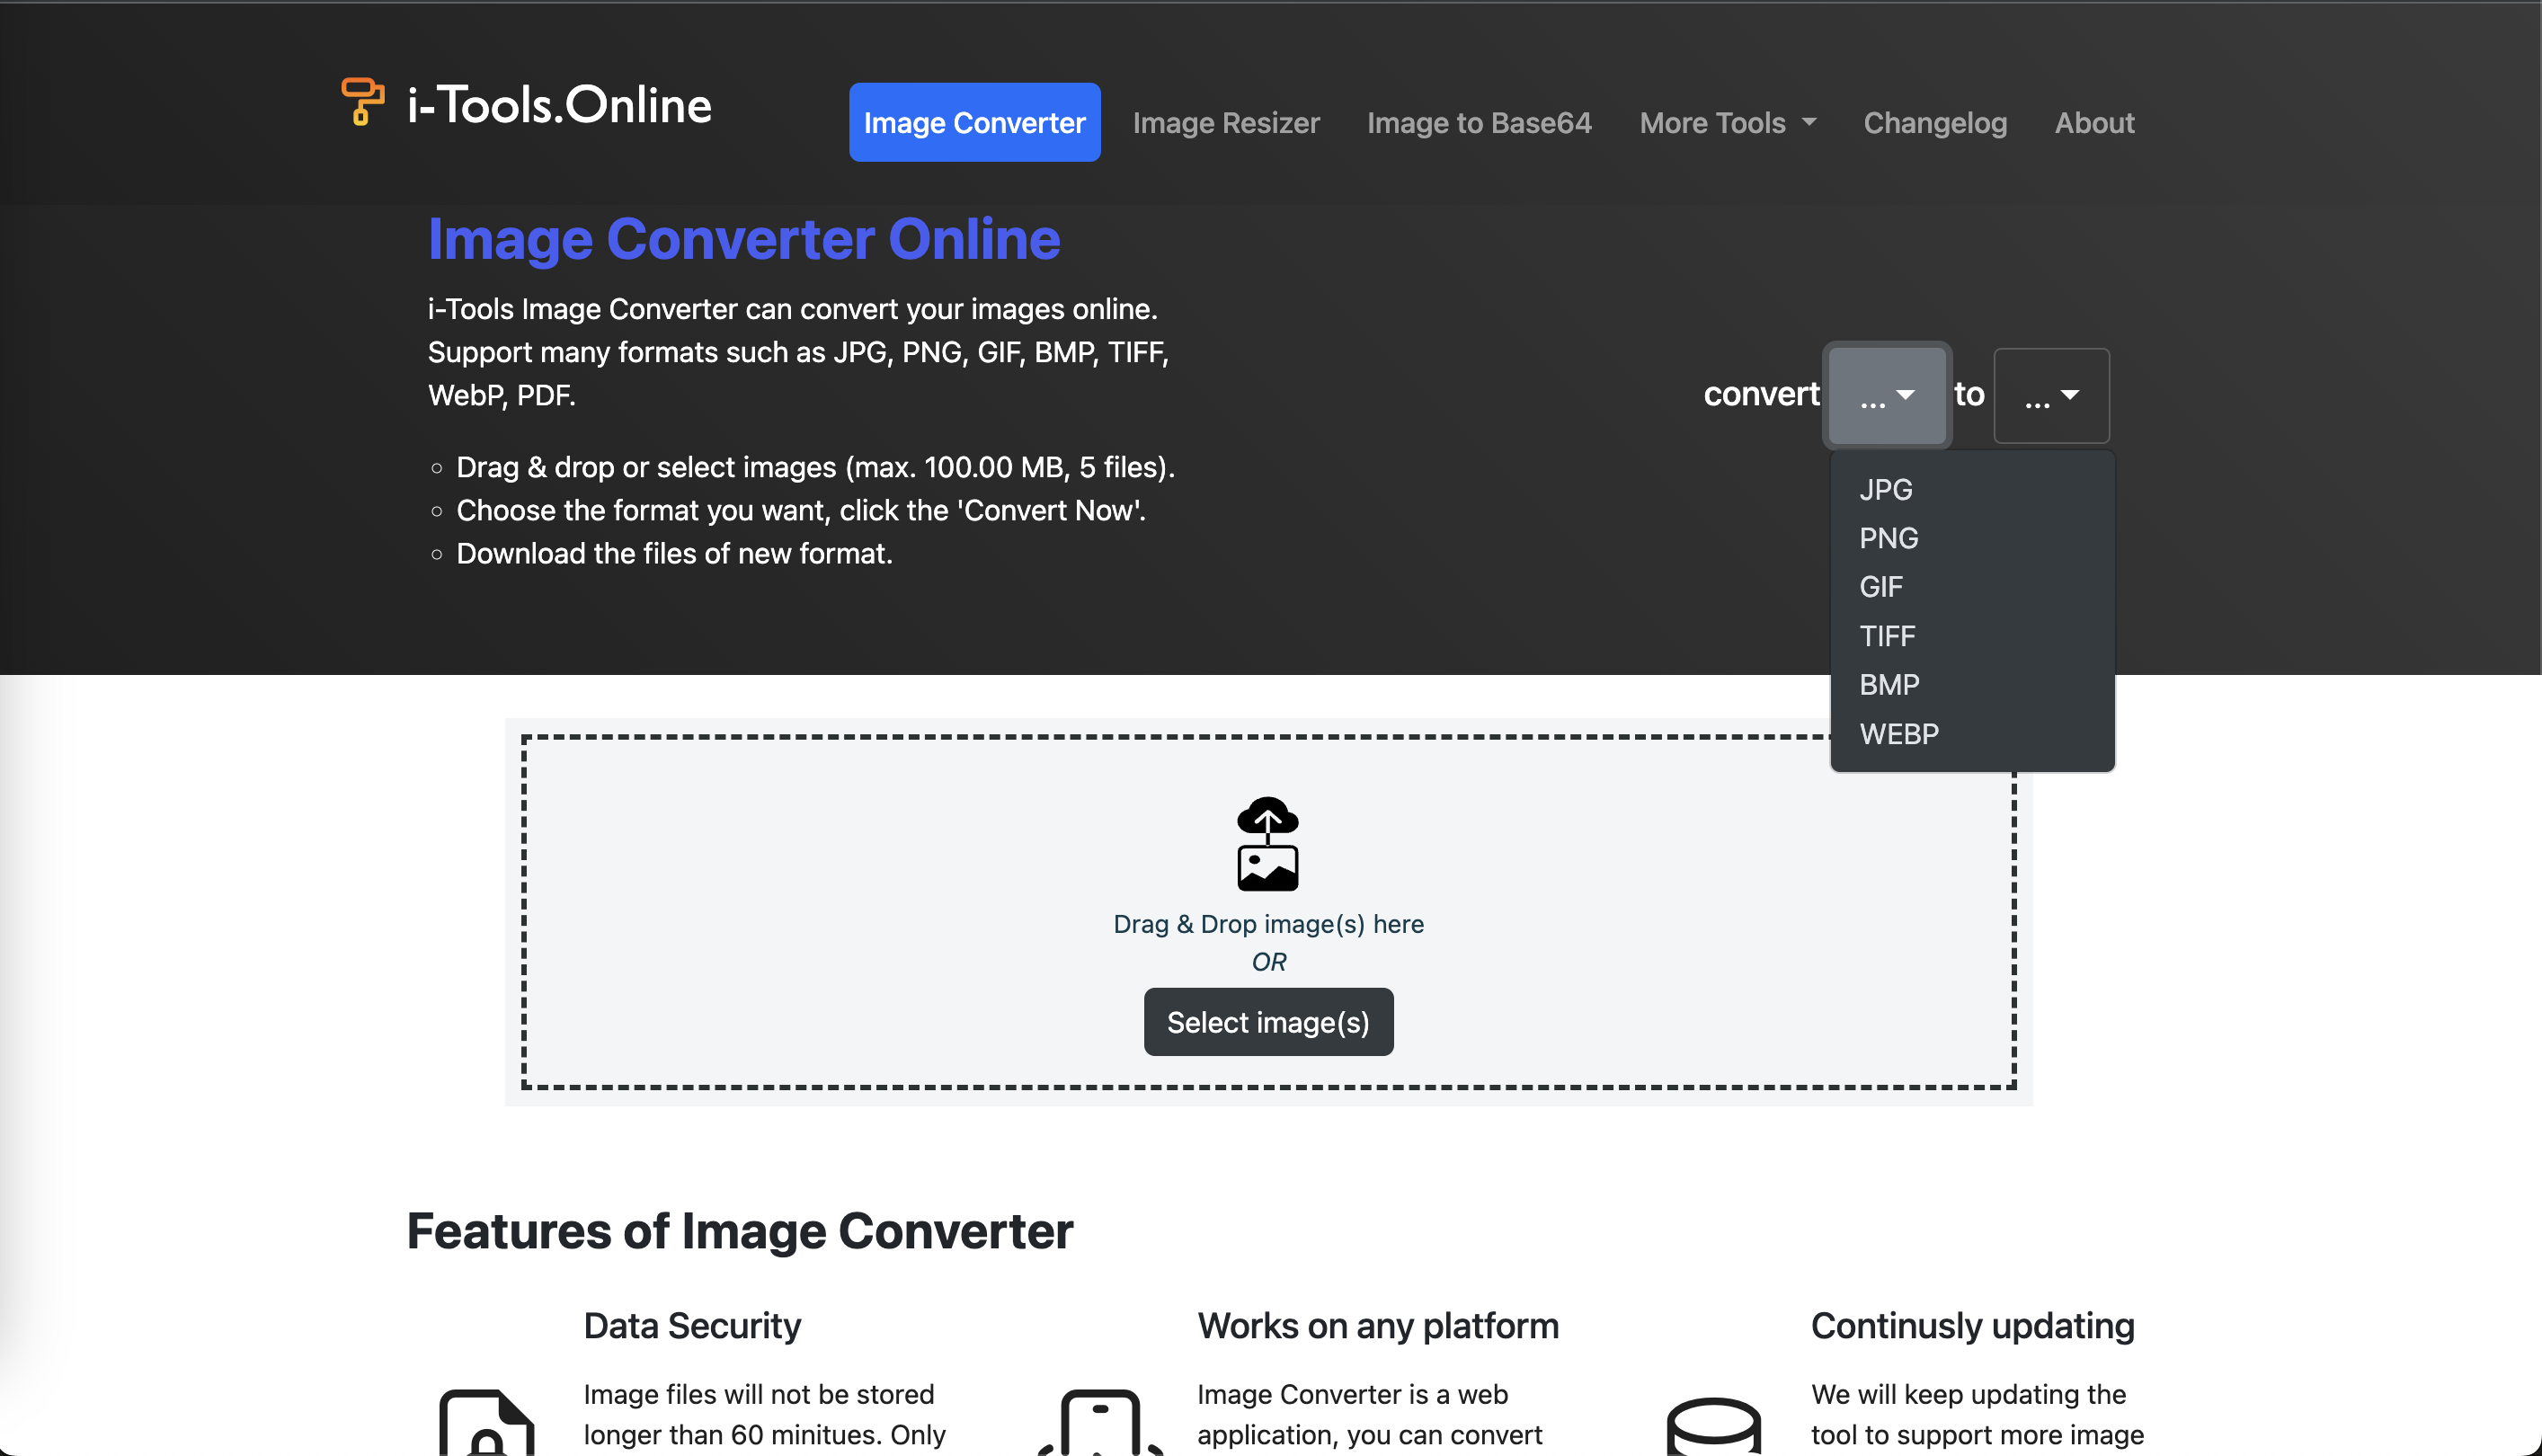Click the cloud upload image icon
The width and height of the screenshot is (2542, 1456).
(x=1268, y=844)
